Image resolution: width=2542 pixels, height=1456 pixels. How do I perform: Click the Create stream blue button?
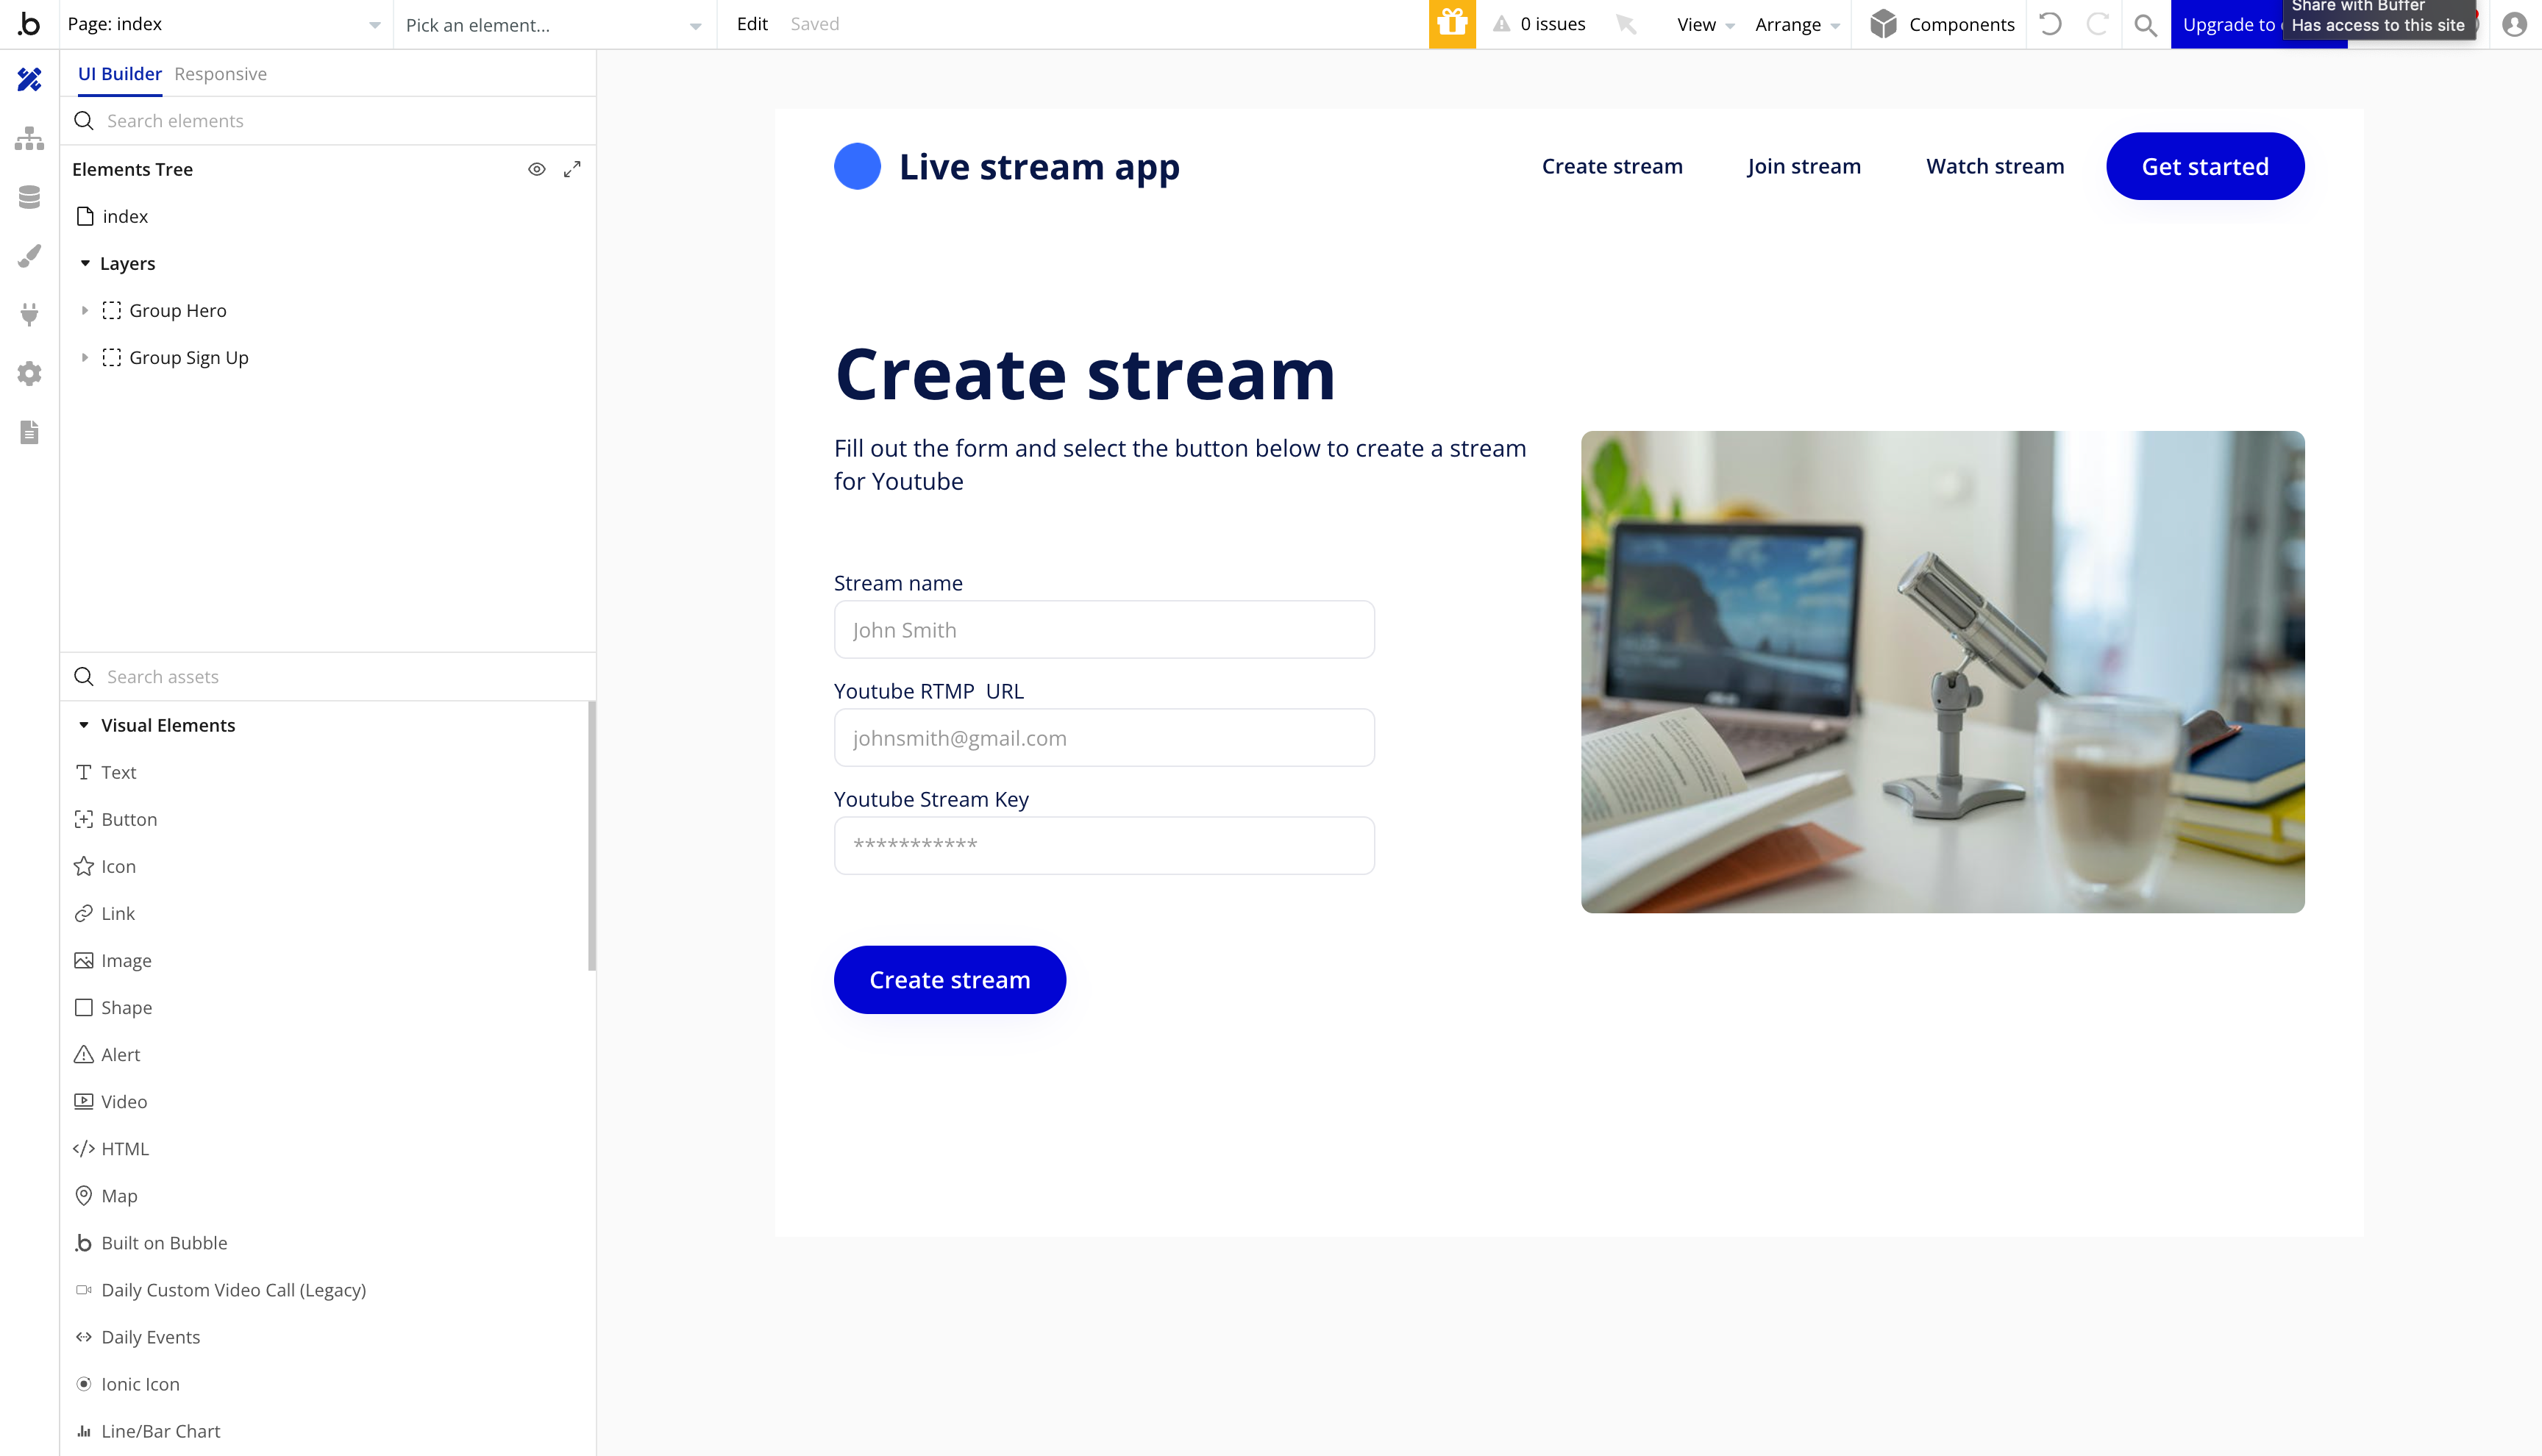[949, 979]
